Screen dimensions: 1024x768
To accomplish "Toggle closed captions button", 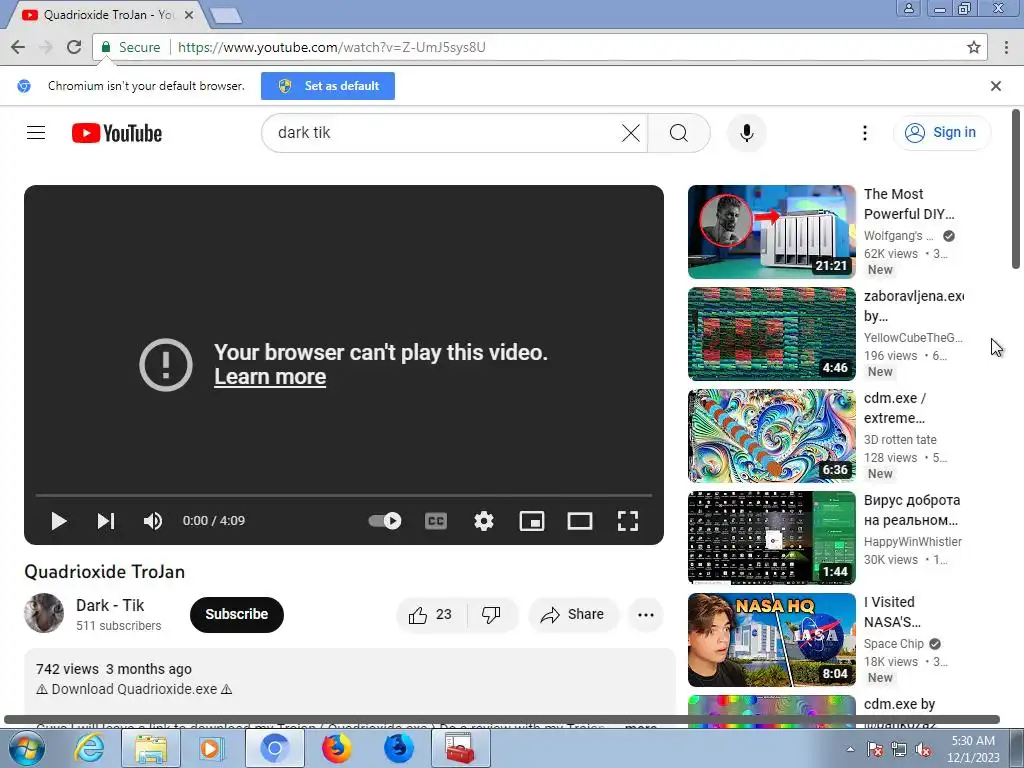I will pyautogui.click(x=436, y=520).
